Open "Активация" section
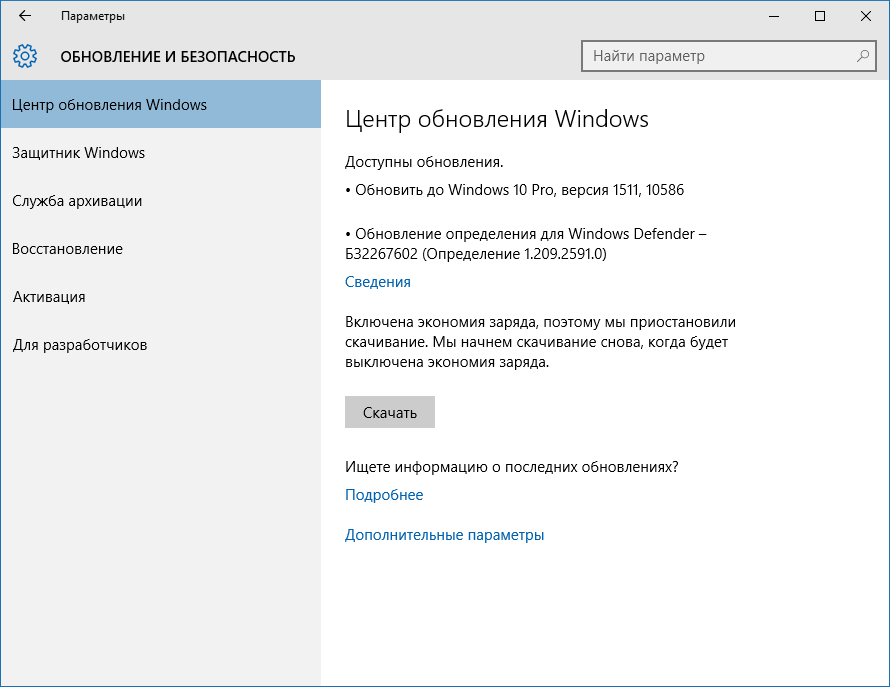 pos(161,297)
